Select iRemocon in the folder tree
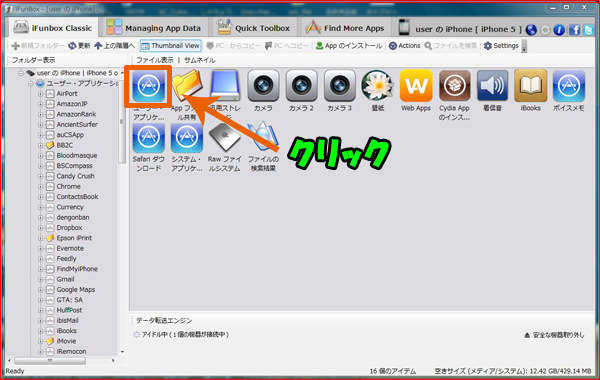The image size is (600, 380). point(71,352)
